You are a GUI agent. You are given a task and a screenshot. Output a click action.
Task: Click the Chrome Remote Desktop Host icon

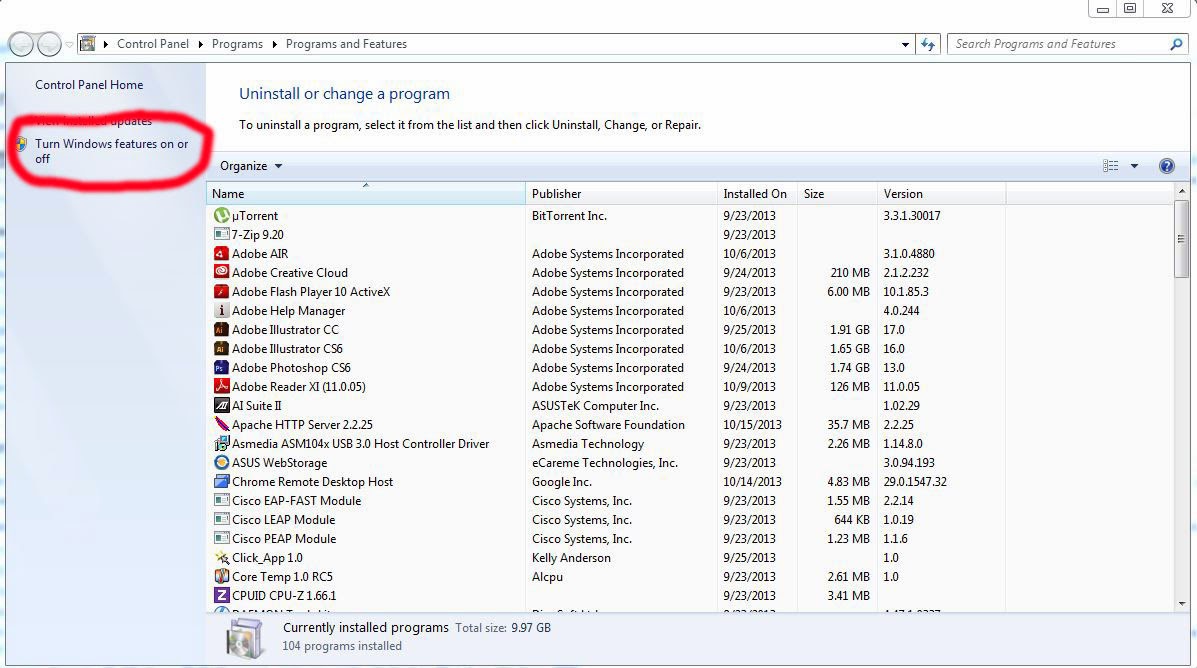click(x=221, y=482)
